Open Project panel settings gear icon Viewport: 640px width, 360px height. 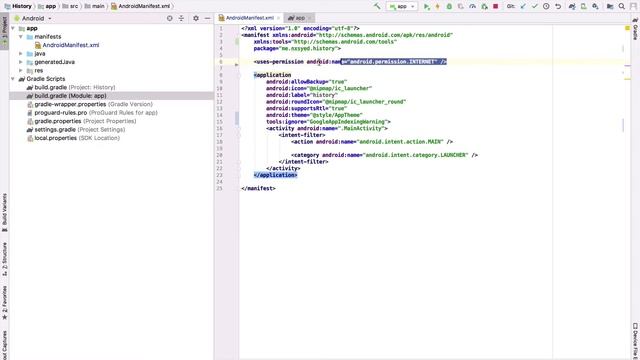(x=196, y=18)
